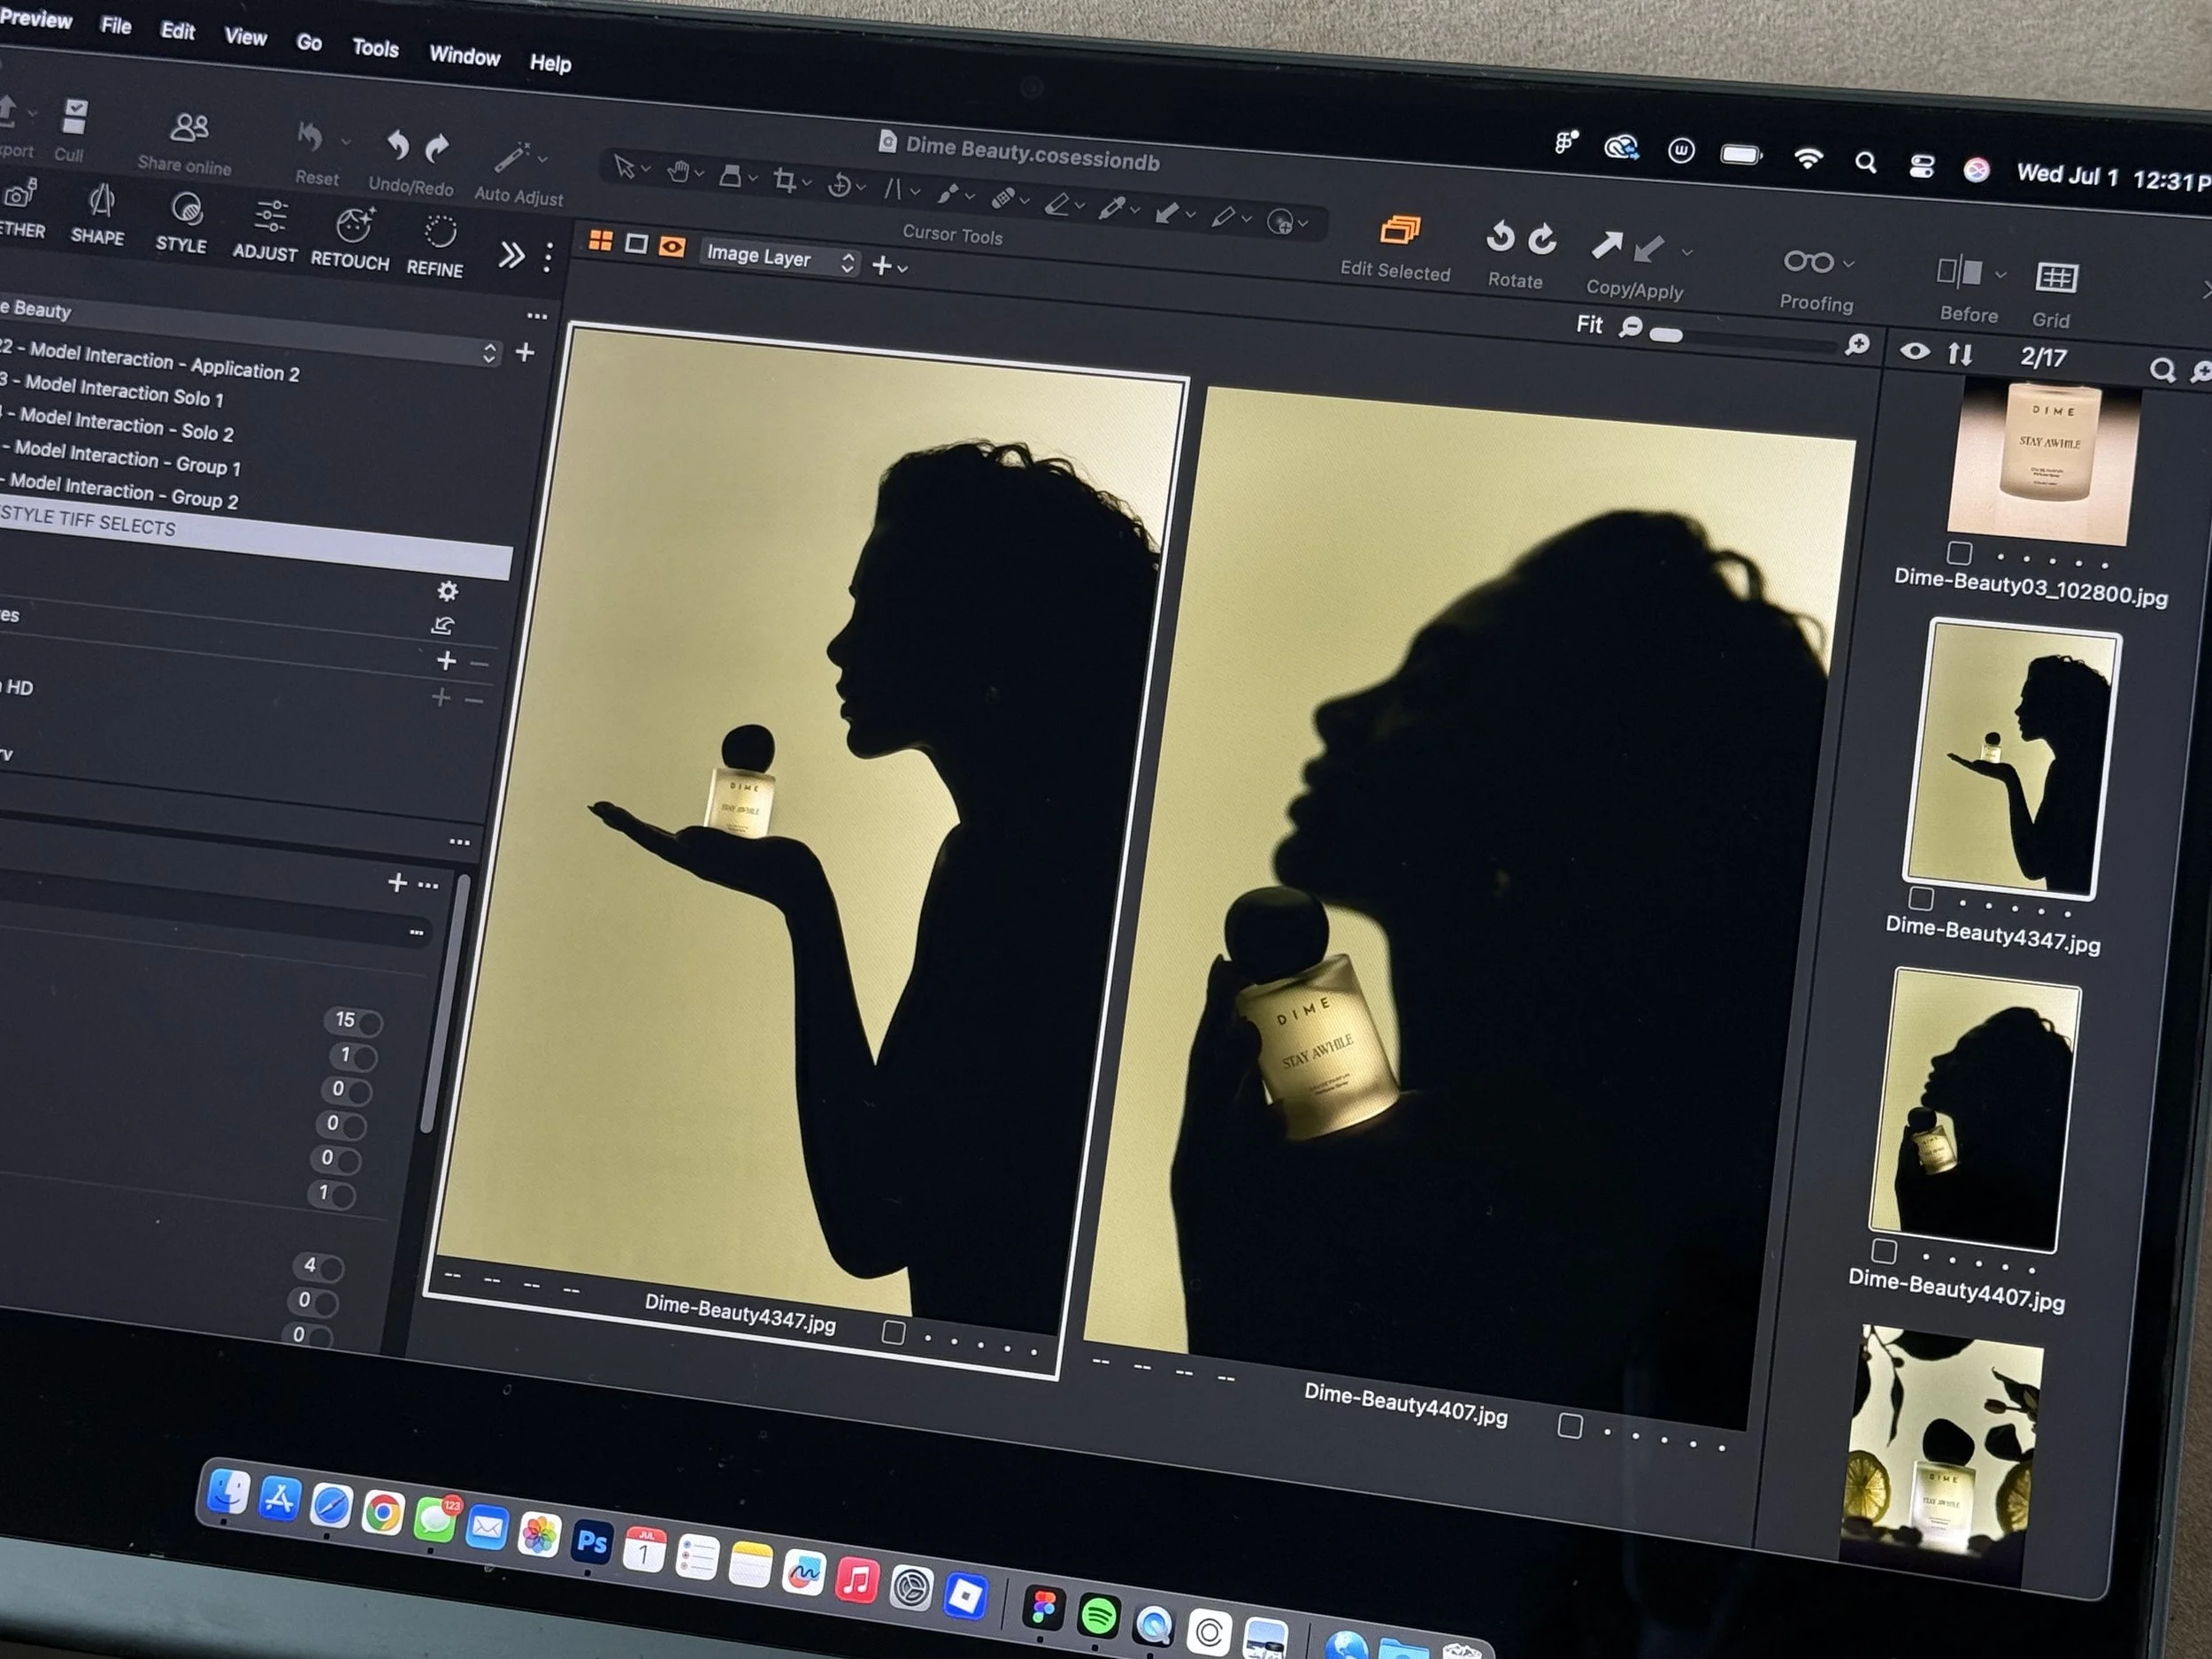Screen dimensions: 2212x1659
Task: Open Photoshop from the Dock
Action: (591, 1541)
